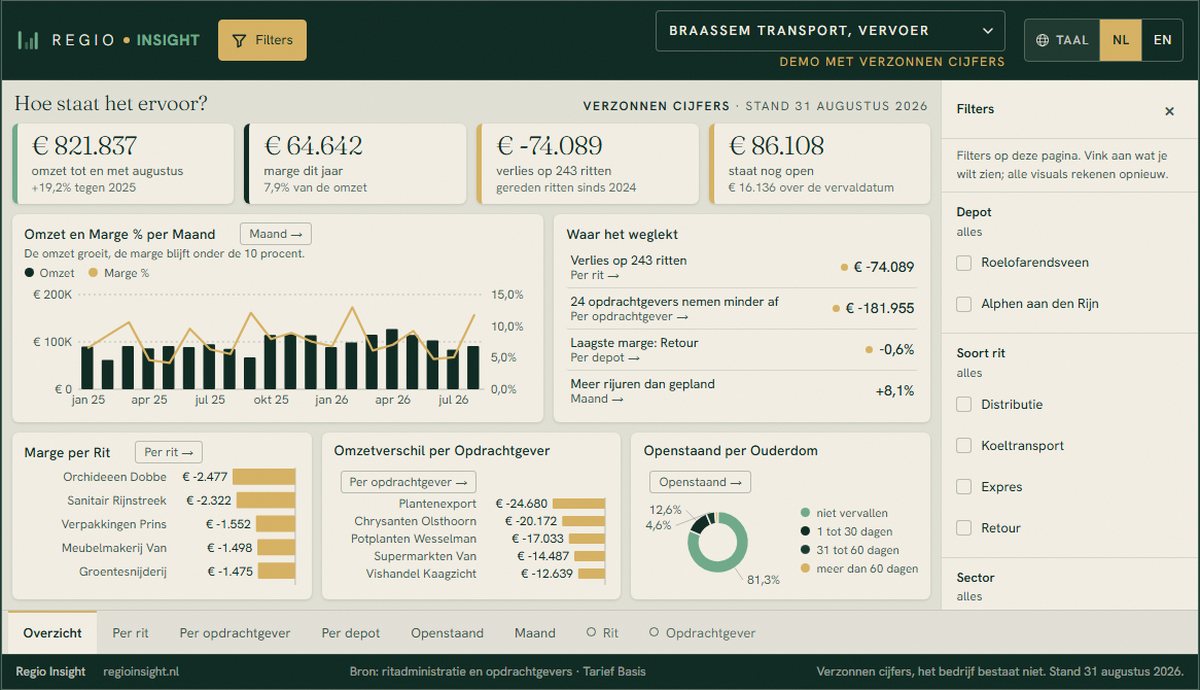1200x690 pixels.
Task: Click the 1 tot 30 dagen legend dot
Action: point(806,532)
